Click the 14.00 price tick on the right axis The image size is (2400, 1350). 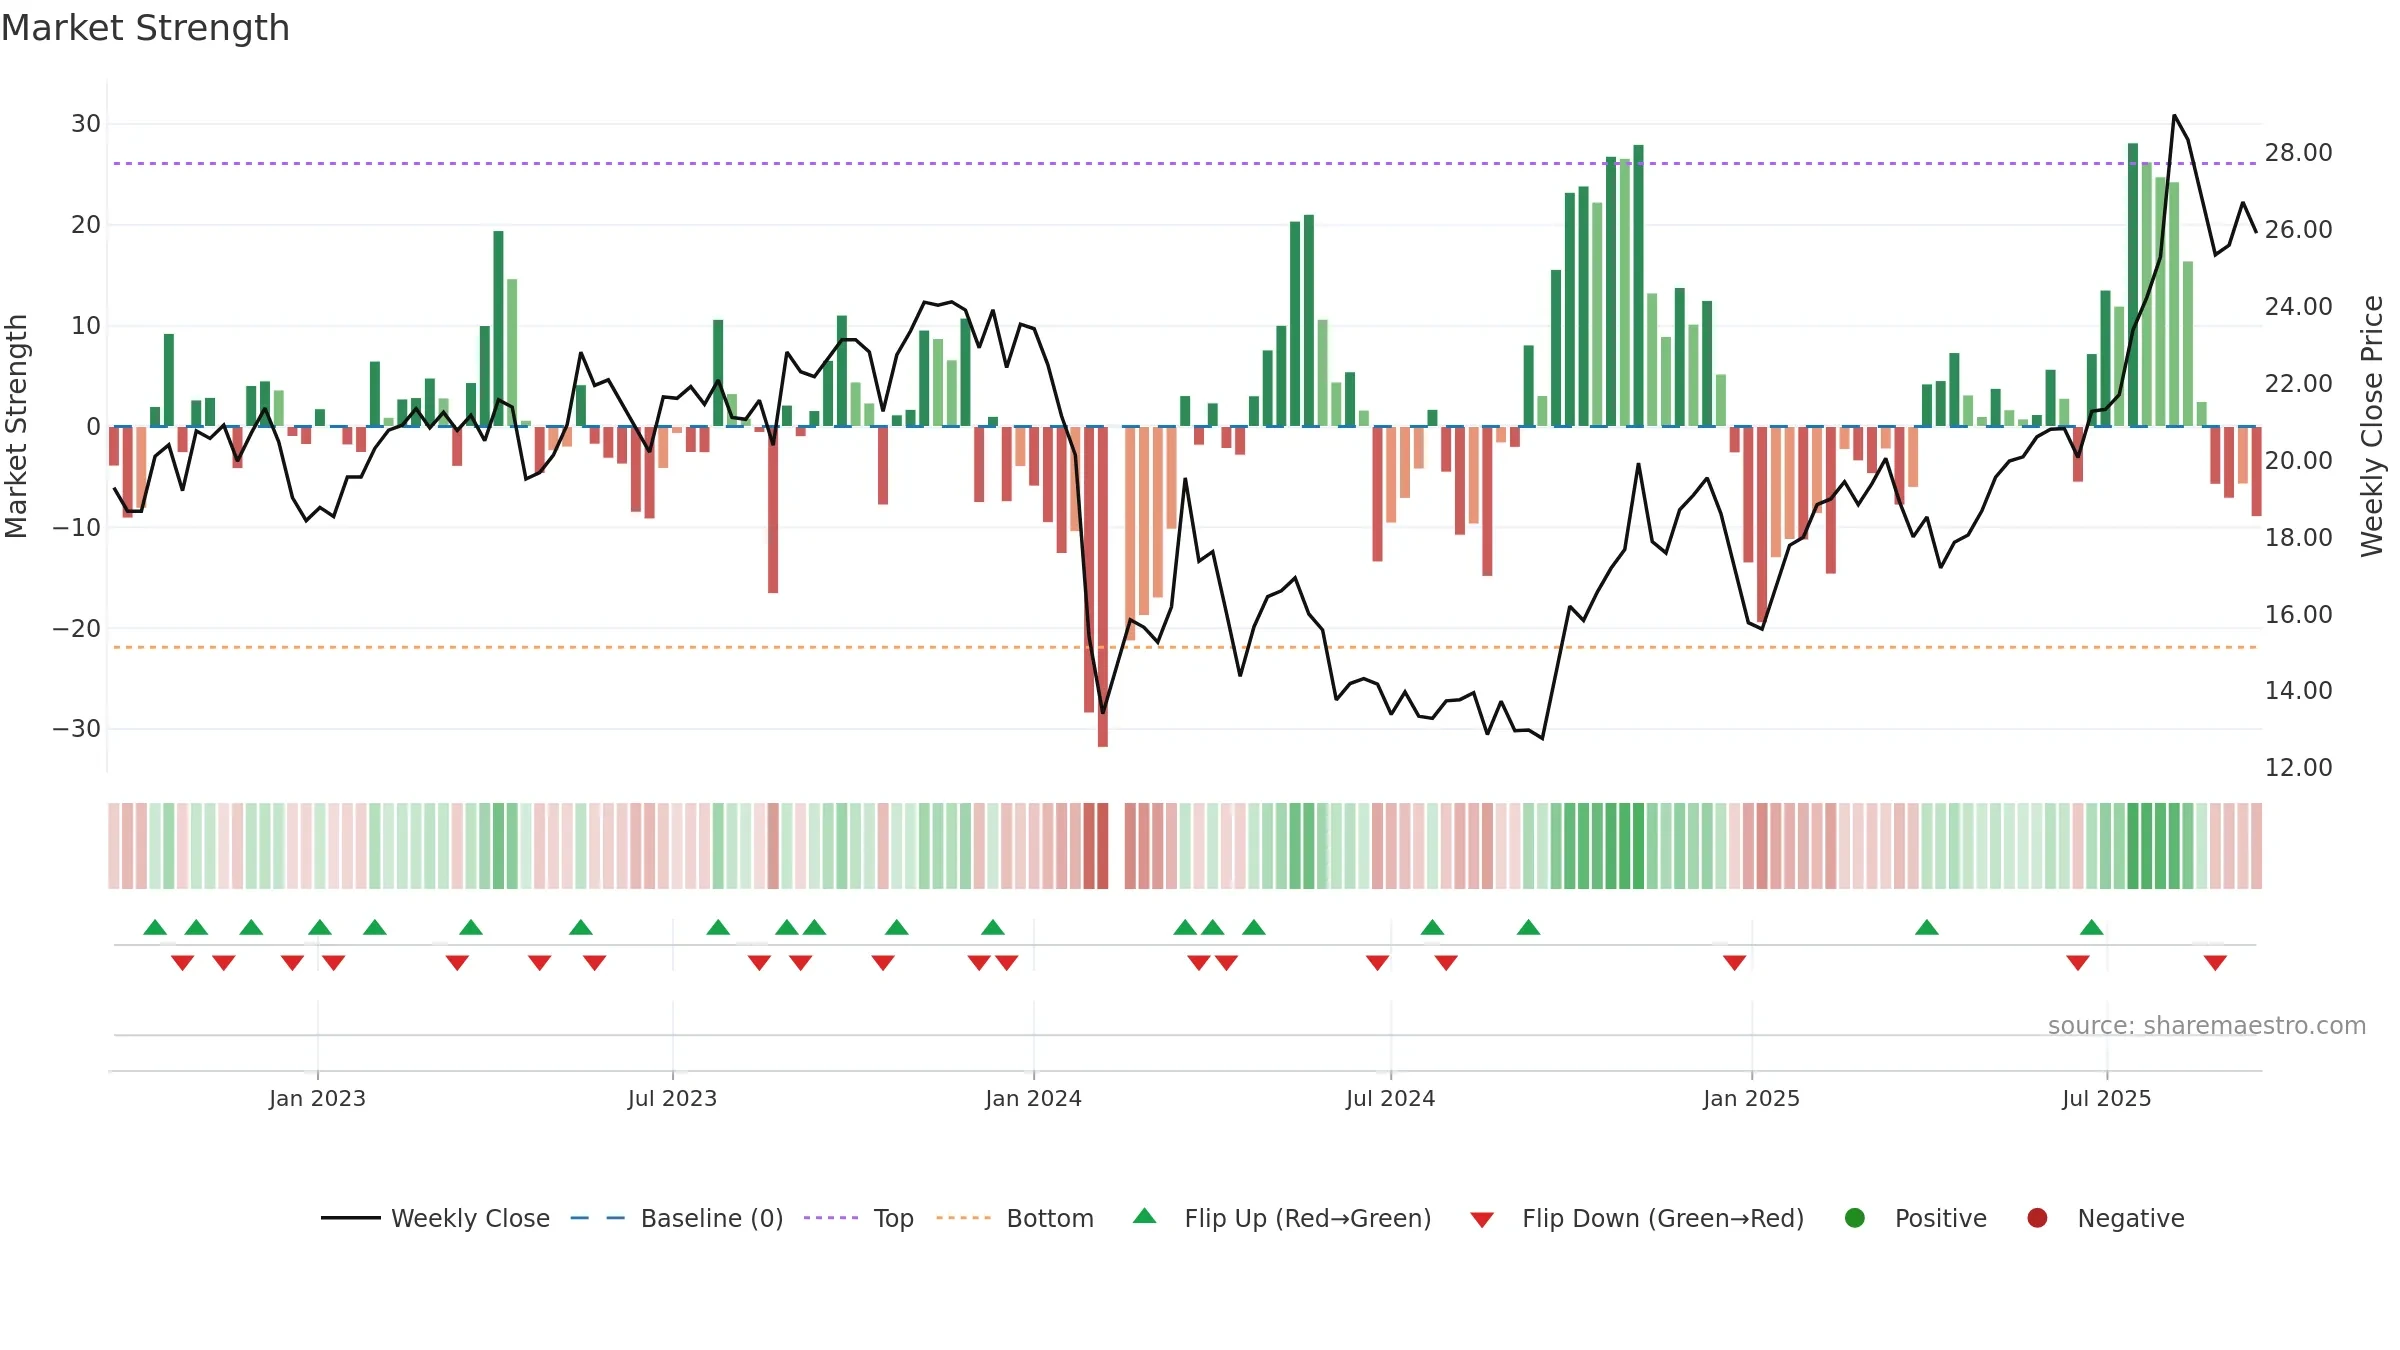[x=2298, y=691]
